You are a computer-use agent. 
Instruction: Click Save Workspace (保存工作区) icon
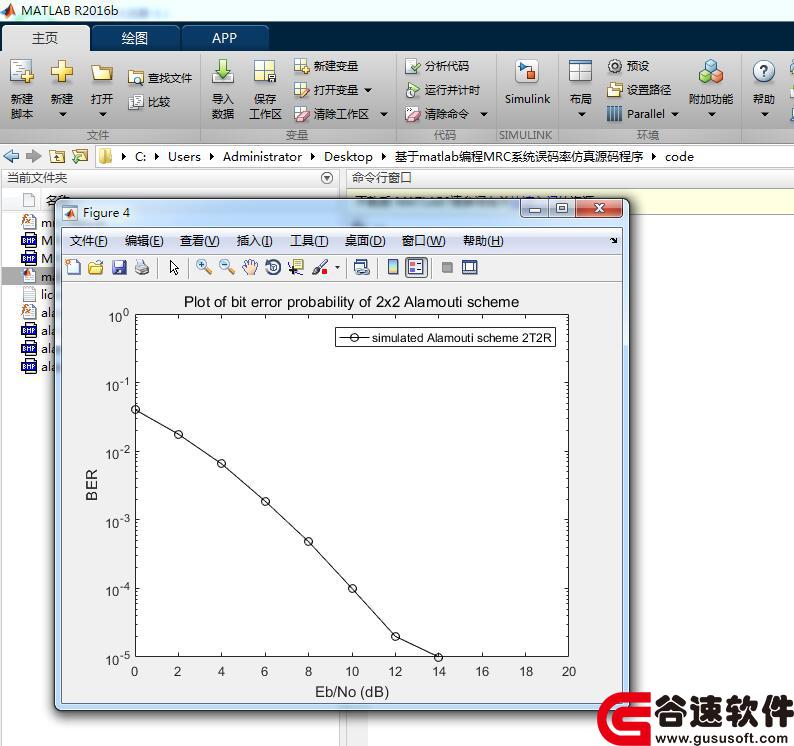coord(265,72)
